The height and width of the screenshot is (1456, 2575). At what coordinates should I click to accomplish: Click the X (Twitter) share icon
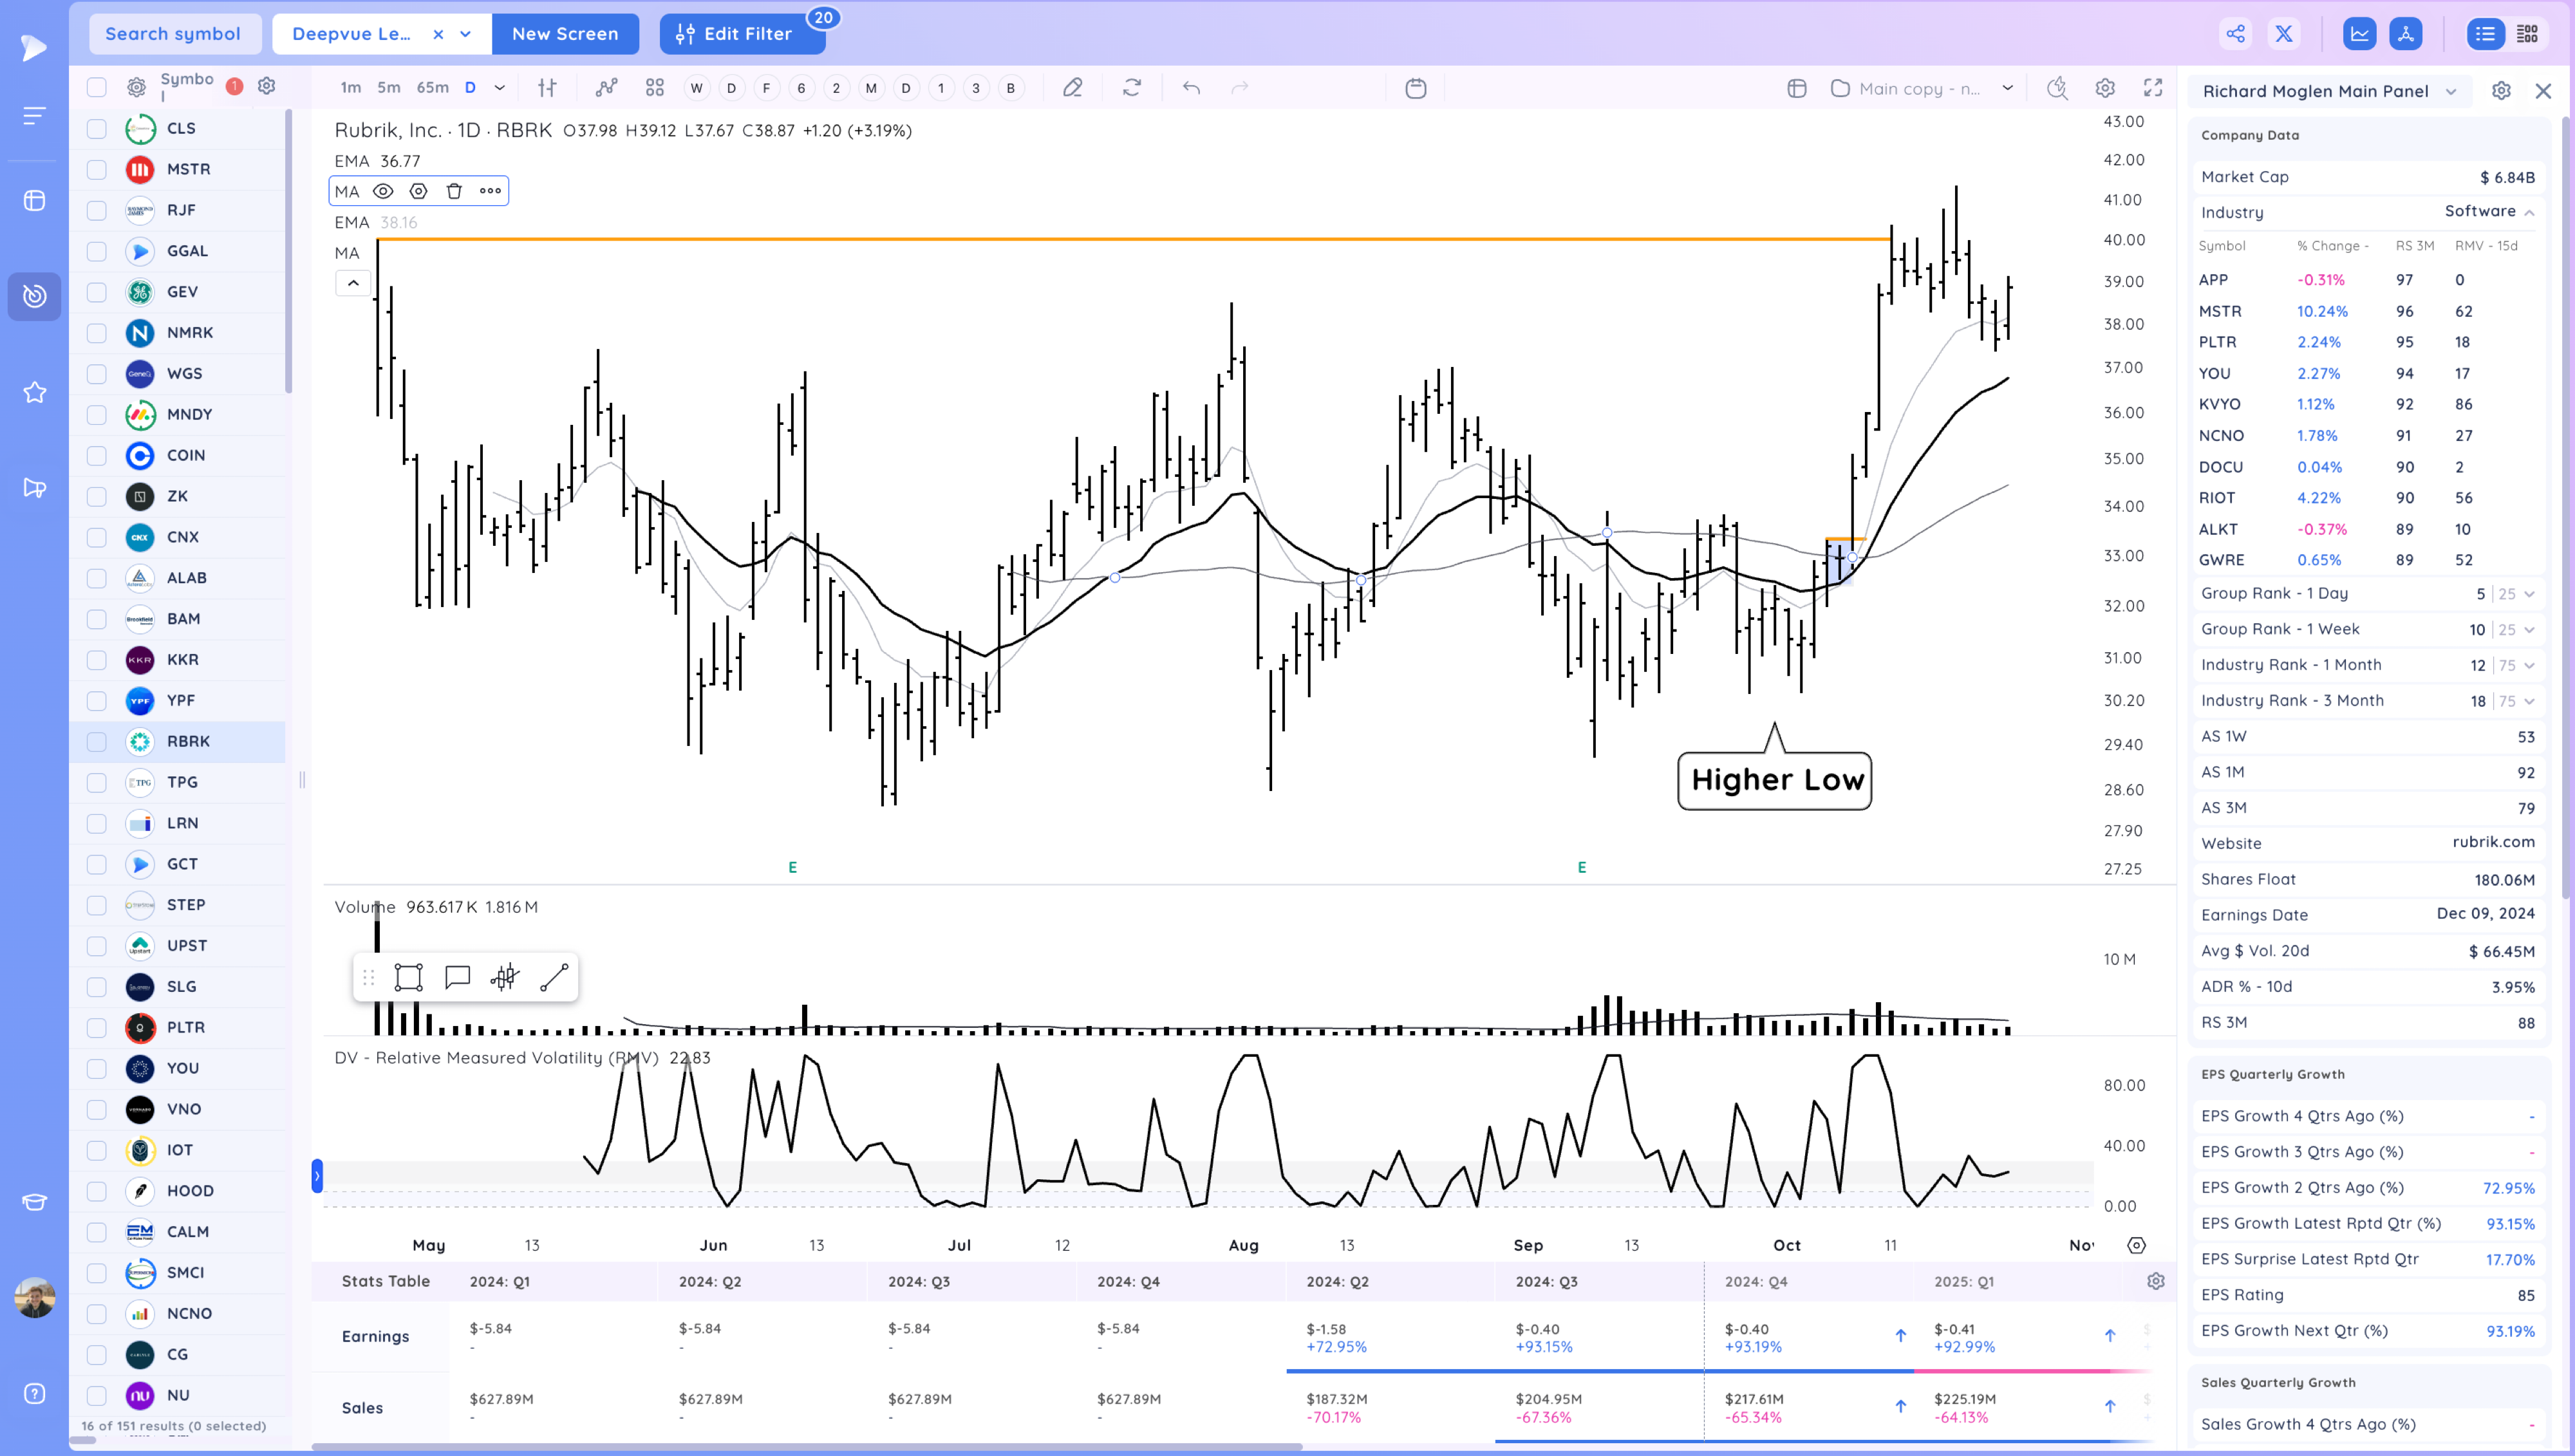pos(2284,34)
